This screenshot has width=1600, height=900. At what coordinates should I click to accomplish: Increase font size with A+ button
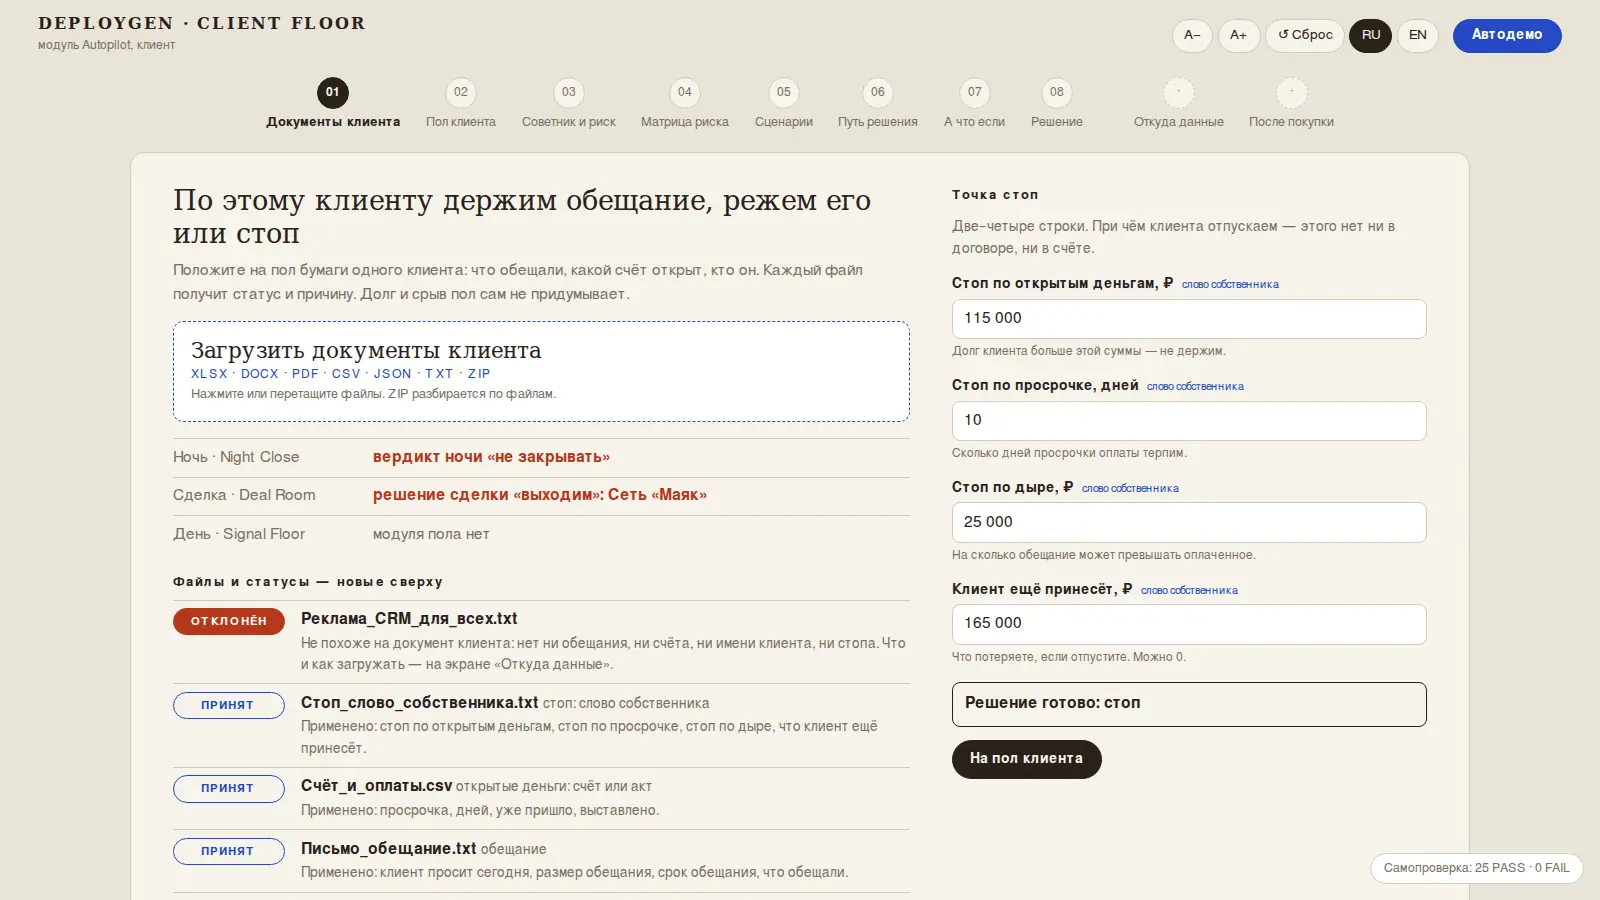[x=1238, y=35]
